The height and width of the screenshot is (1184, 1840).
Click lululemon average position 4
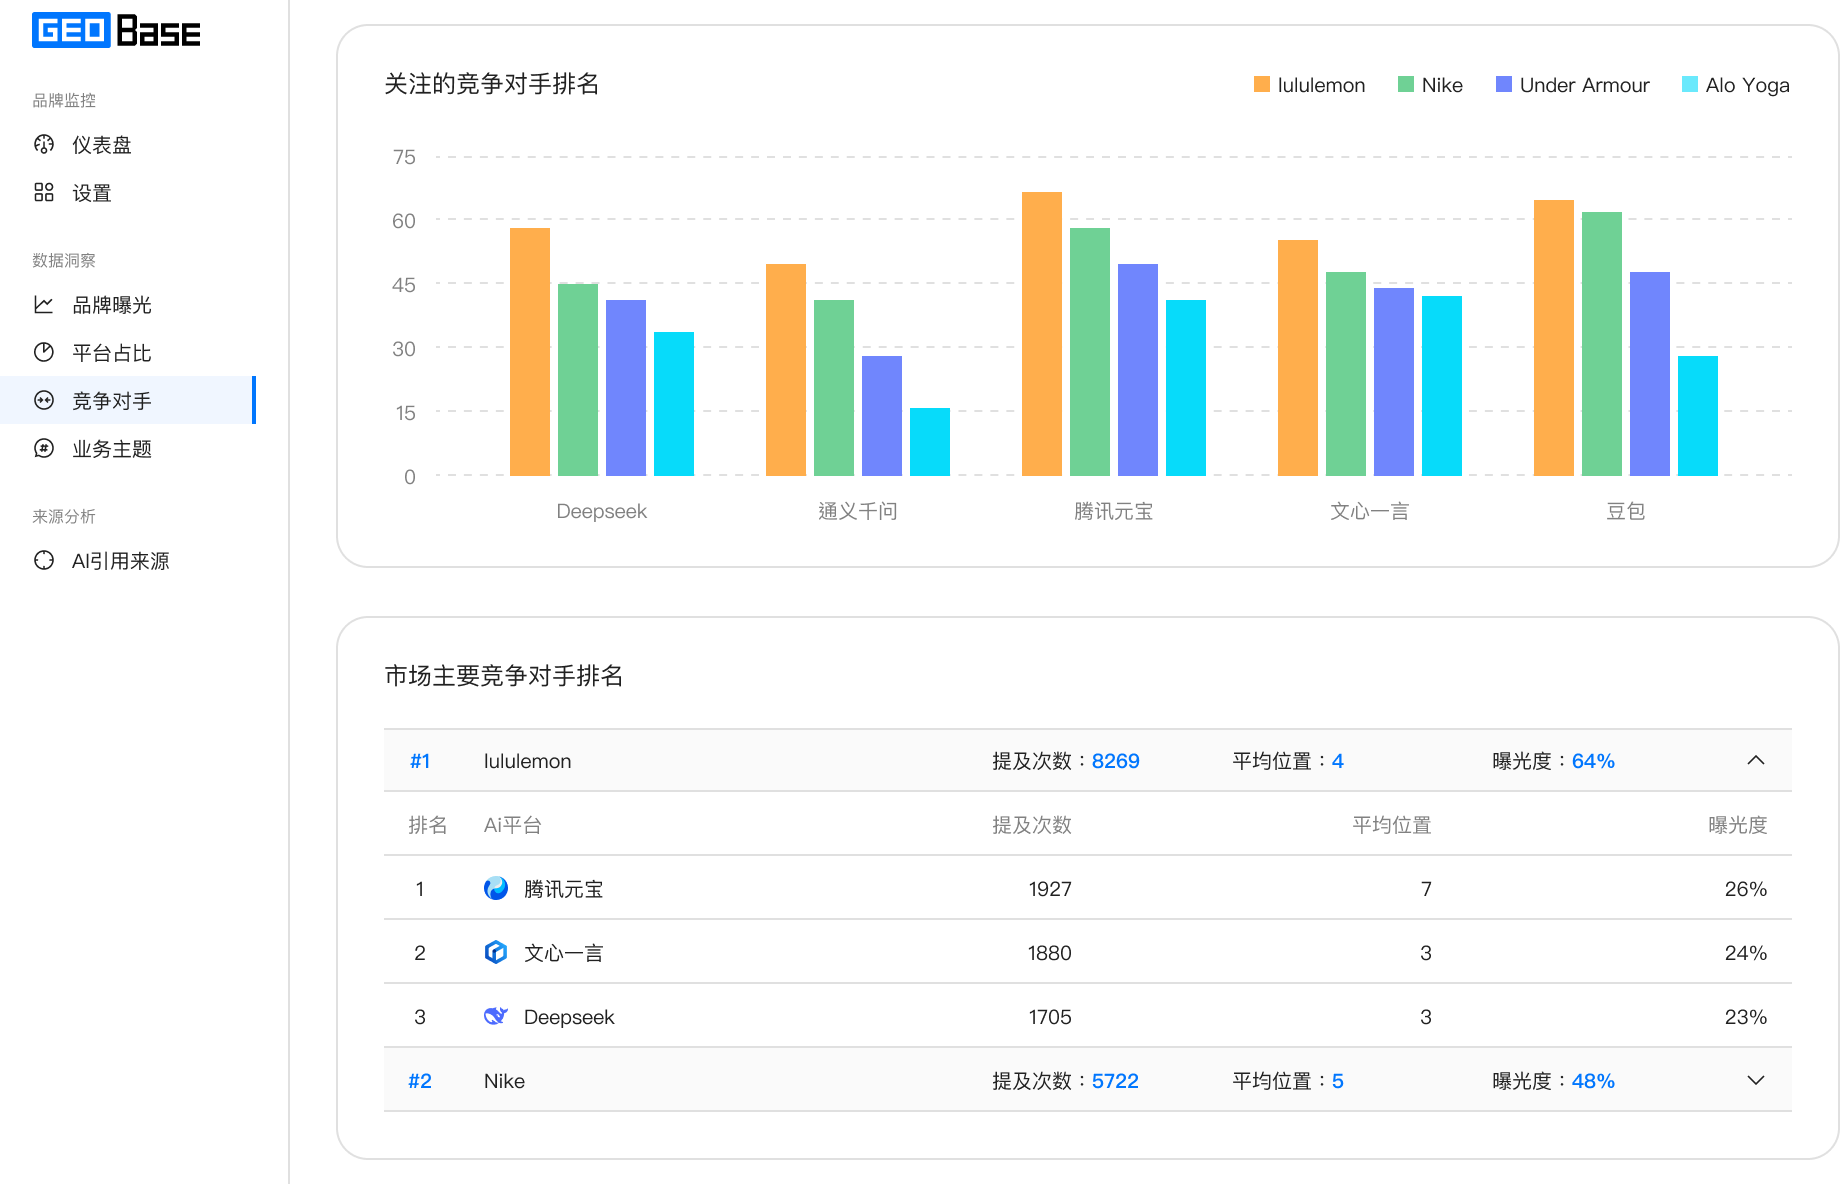(x=1338, y=761)
